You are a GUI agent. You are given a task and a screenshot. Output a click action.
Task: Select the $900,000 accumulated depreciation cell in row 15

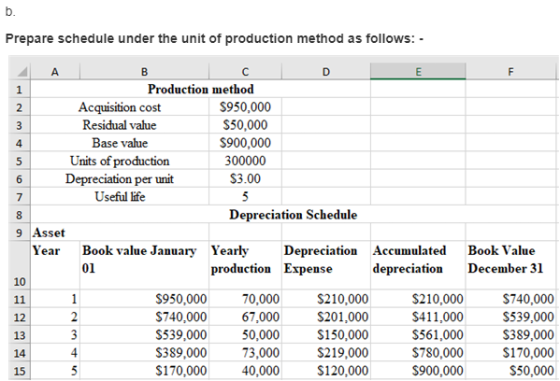point(418,371)
